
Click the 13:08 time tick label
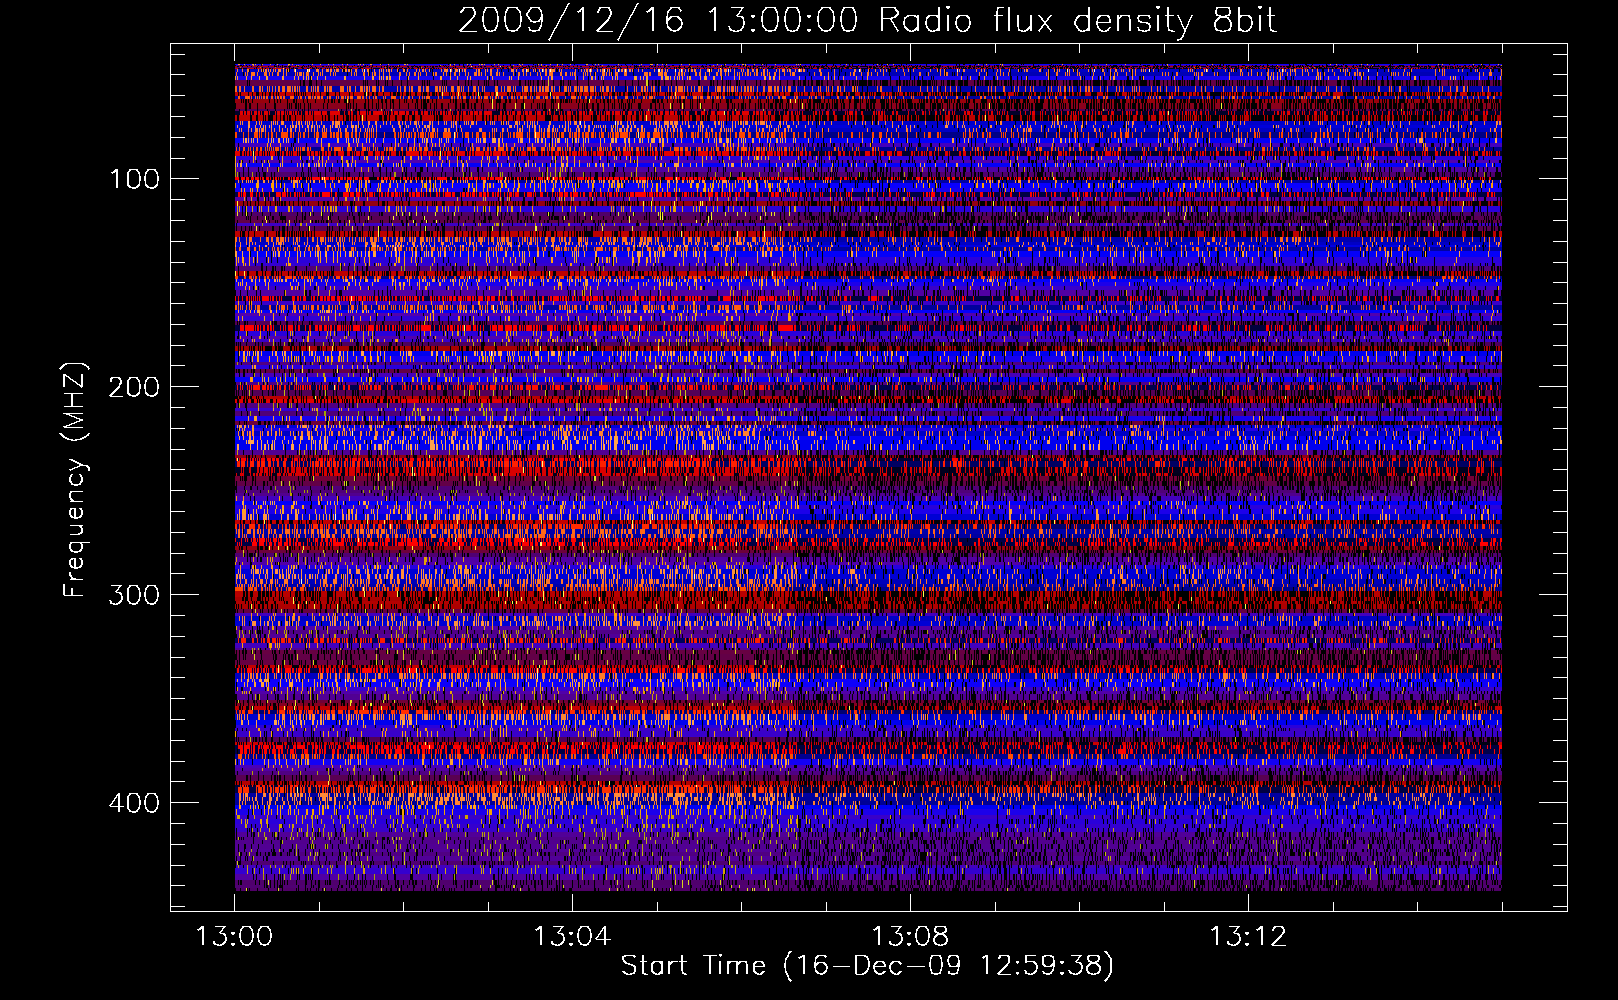point(910,937)
